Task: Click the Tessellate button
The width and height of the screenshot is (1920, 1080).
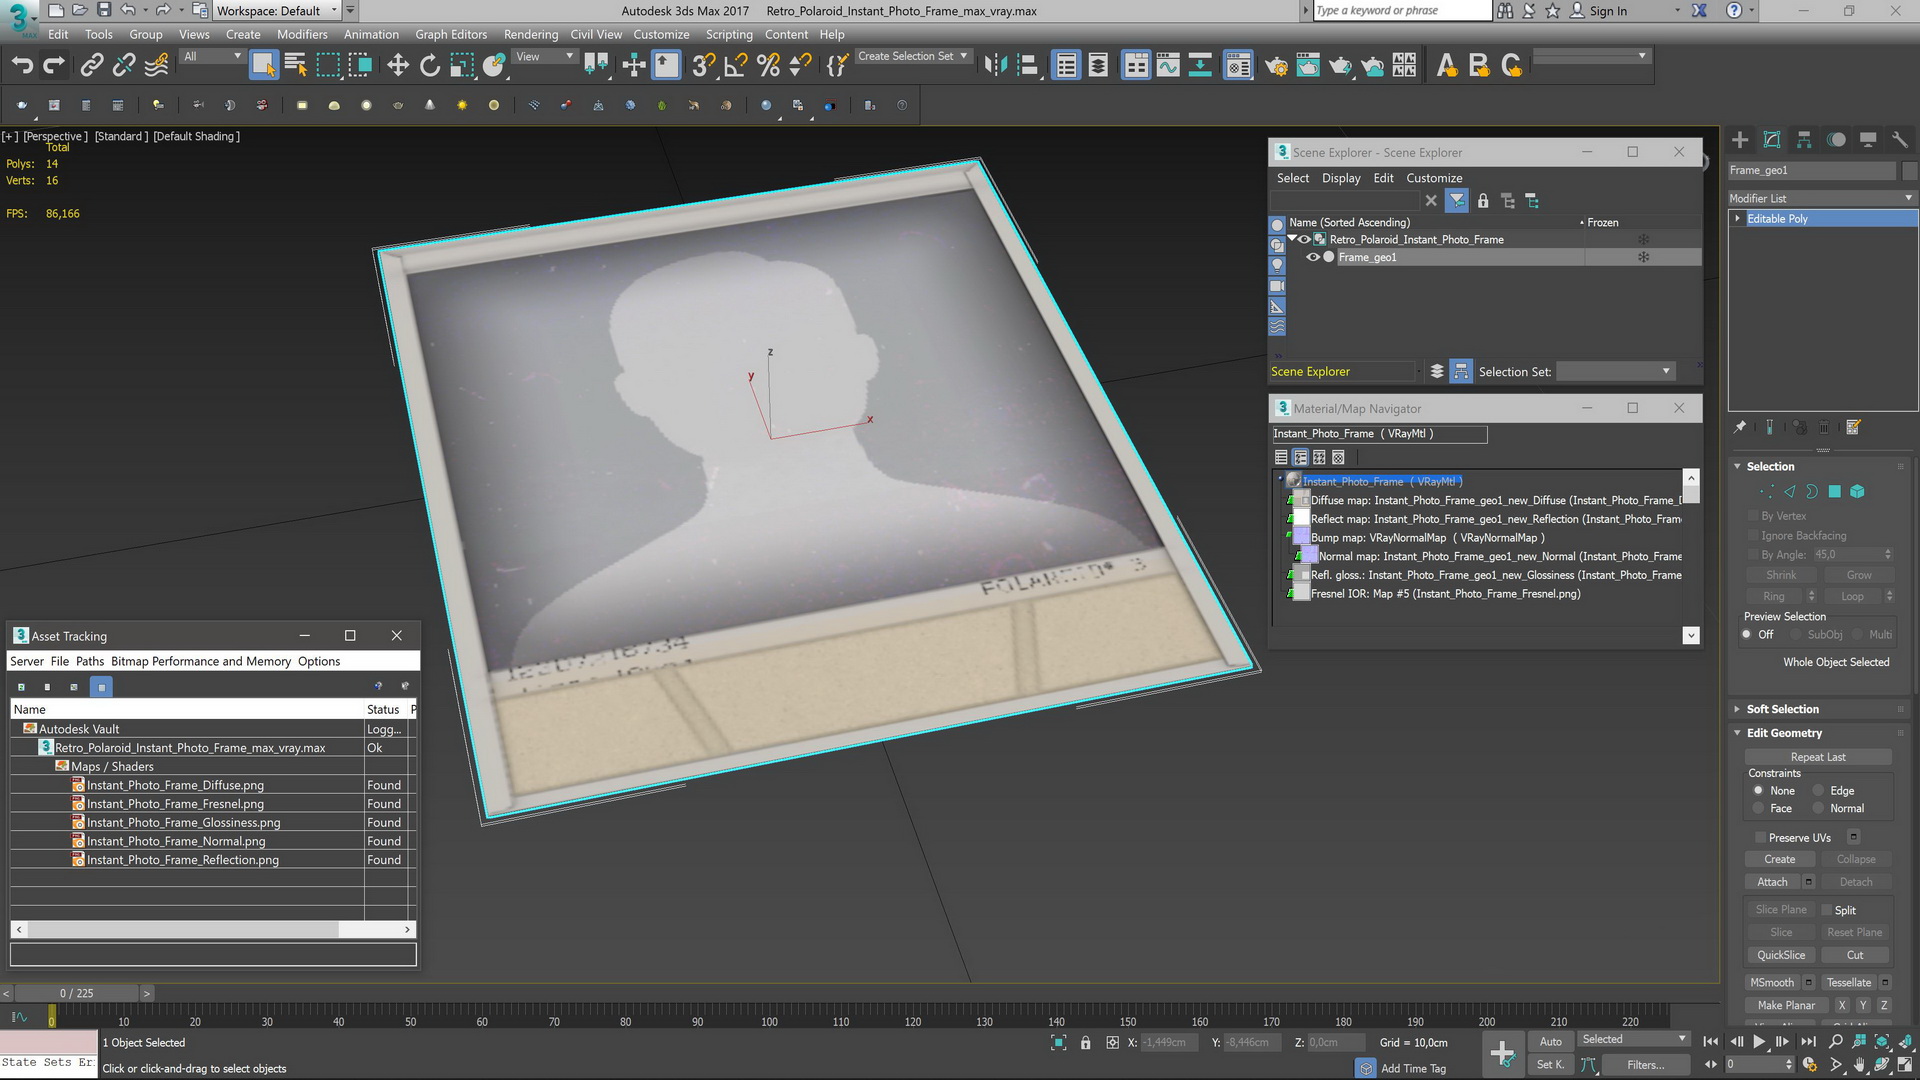Action: [1848, 982]
